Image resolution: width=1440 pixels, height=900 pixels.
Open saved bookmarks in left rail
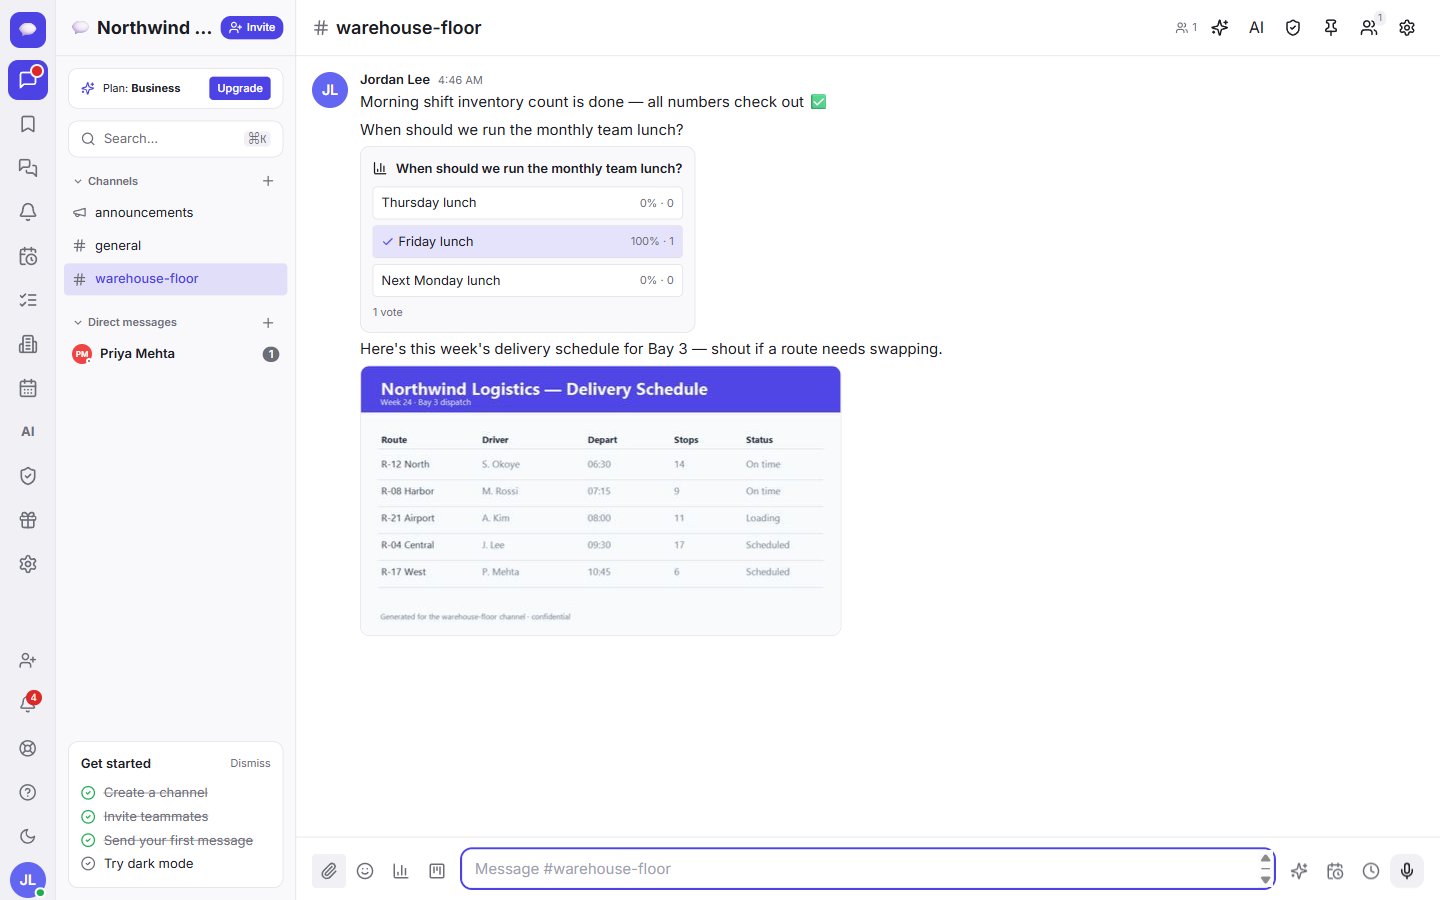[28, 124]
